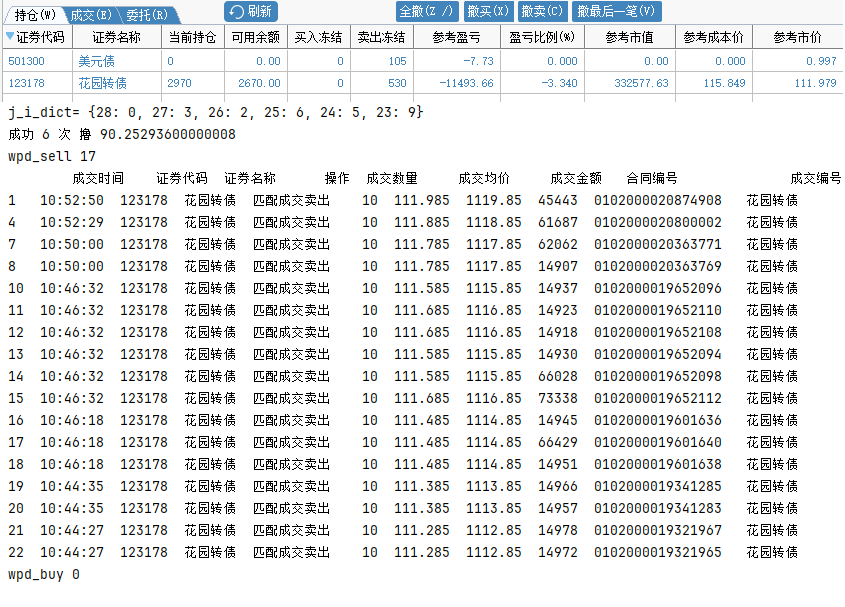Sort by 证券代码 column header
The height and width of the screenshot is (607, 845).
36,37
